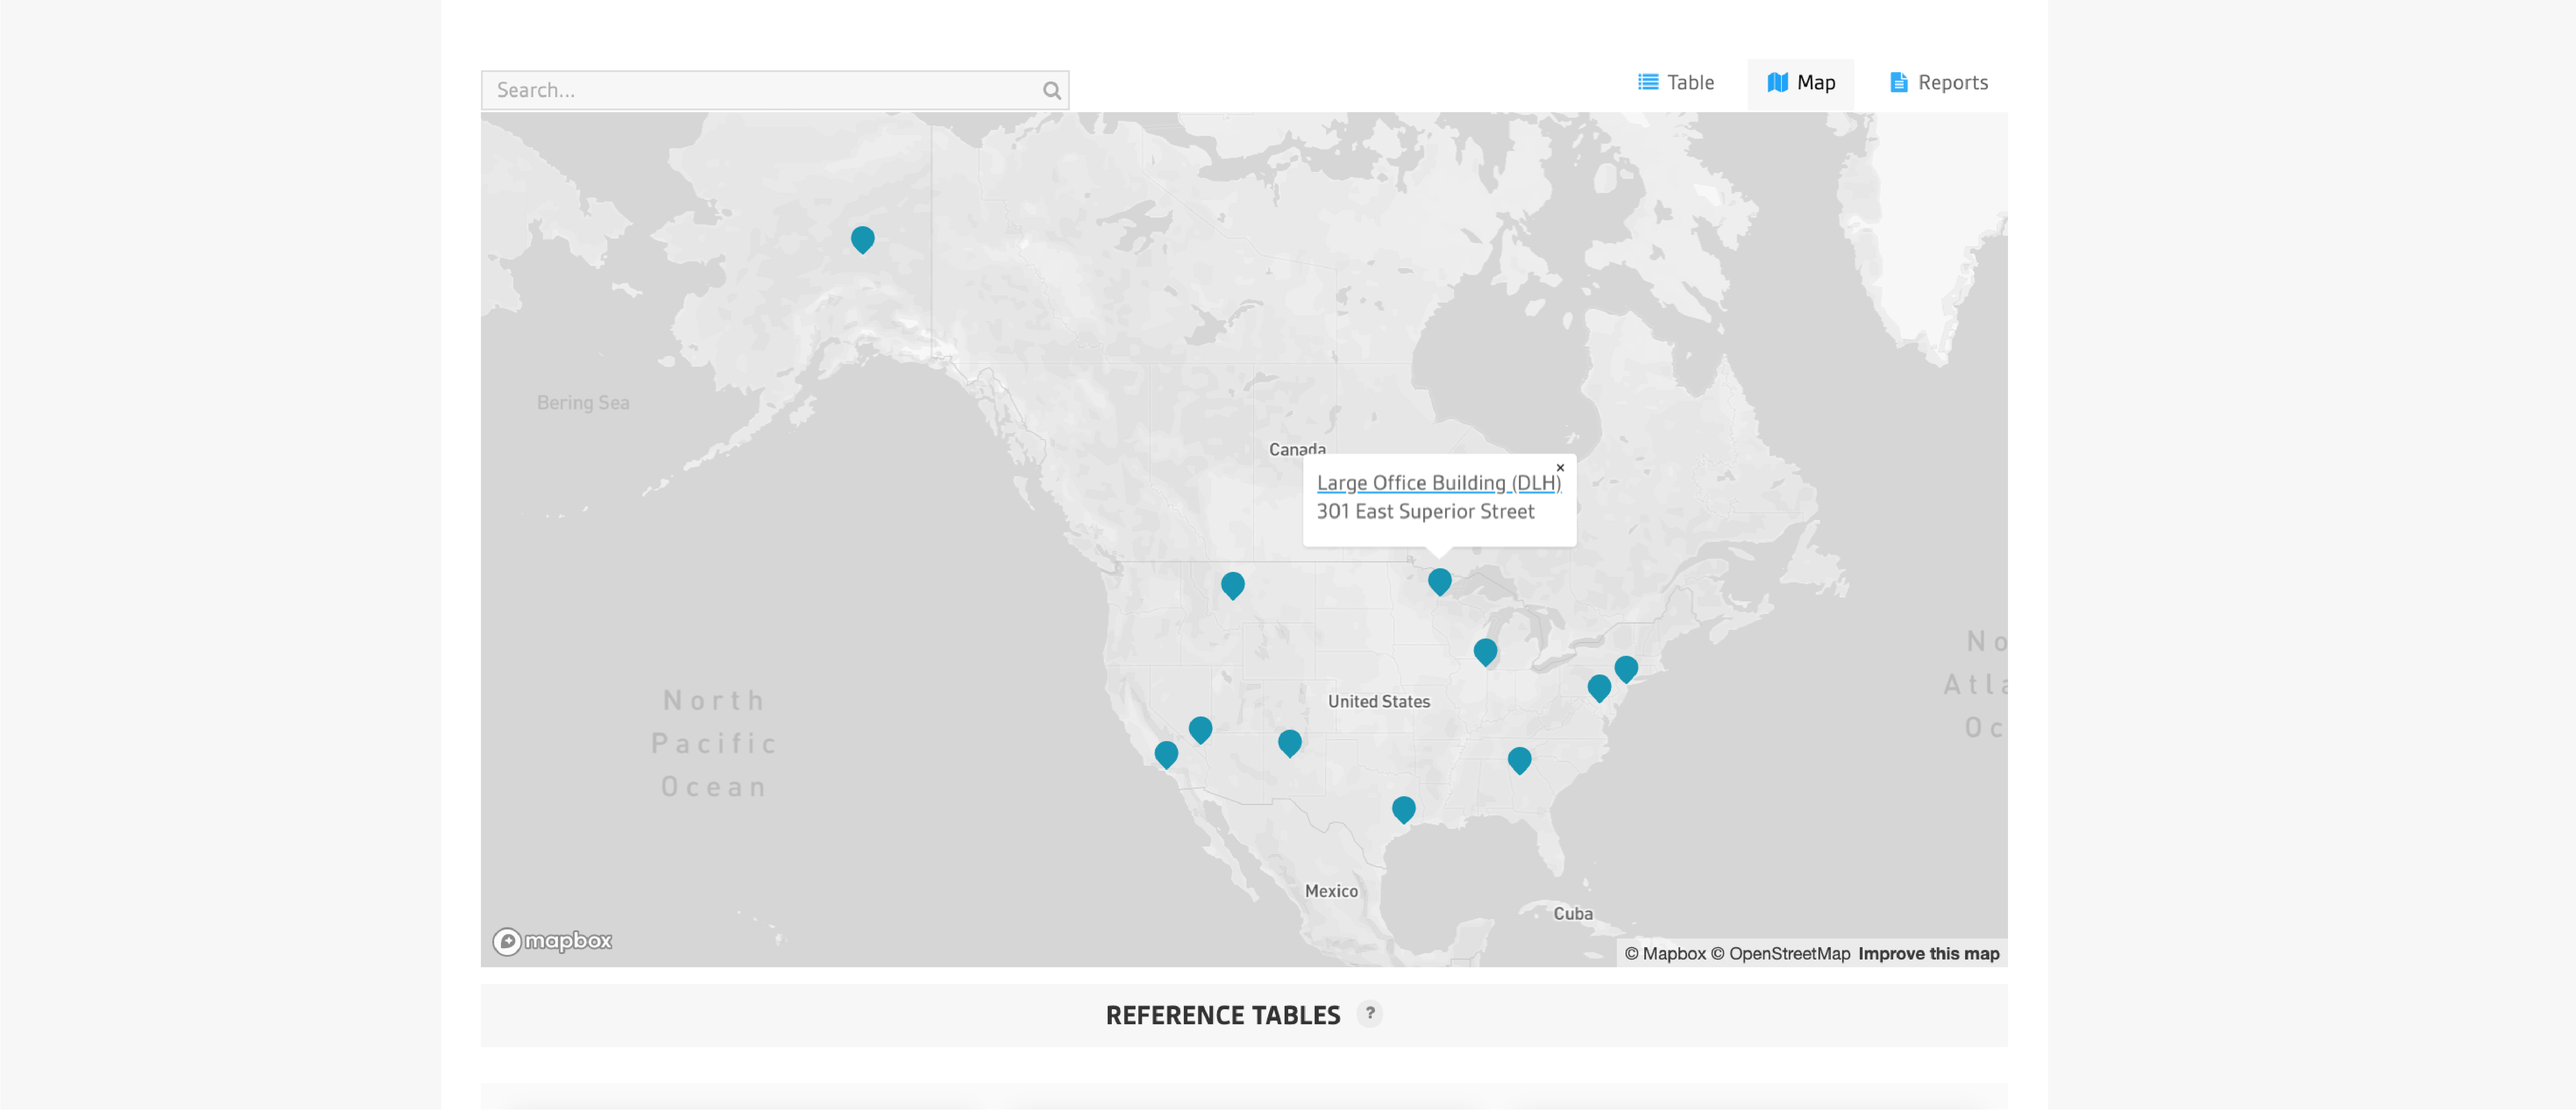Click the Cuba map label

1572,914
